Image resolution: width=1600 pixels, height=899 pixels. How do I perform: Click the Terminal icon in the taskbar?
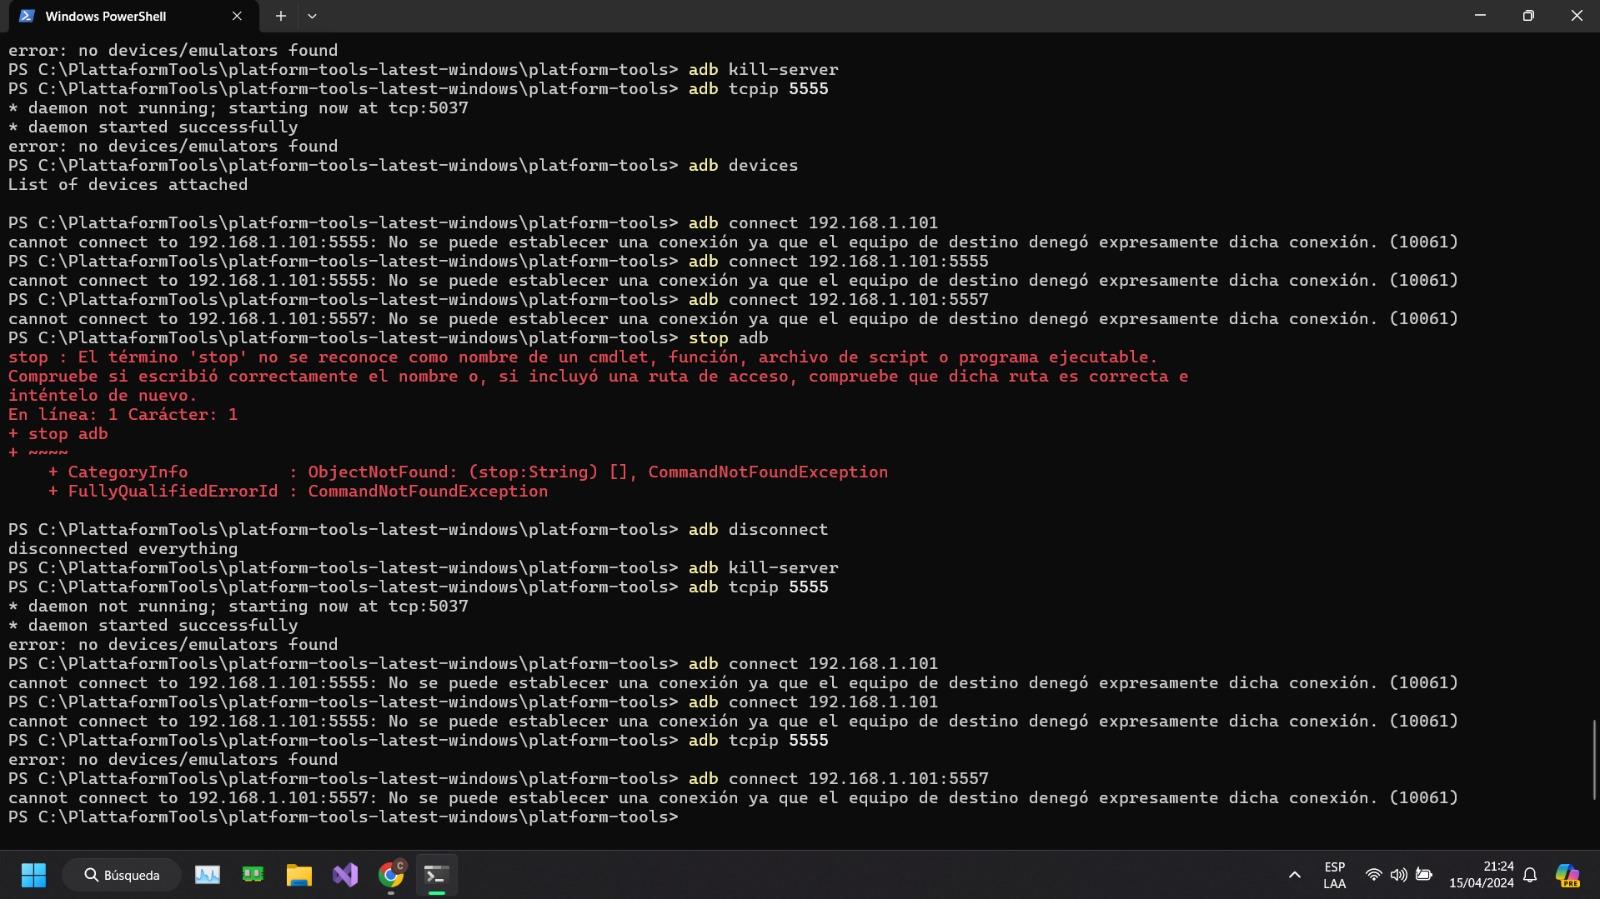pyautogui.click(x=436, y=875)
